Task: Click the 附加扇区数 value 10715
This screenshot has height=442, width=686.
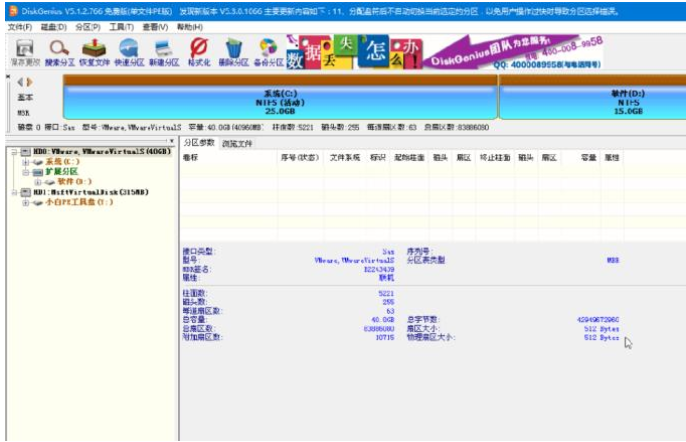Action: coord(385,337)
